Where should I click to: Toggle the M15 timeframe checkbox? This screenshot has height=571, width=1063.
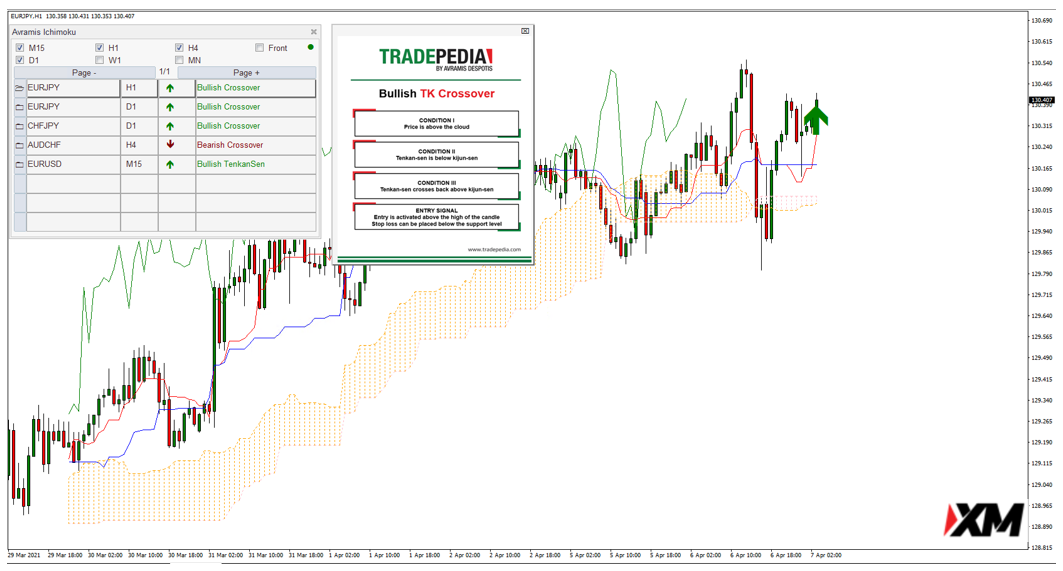point(20,48)
